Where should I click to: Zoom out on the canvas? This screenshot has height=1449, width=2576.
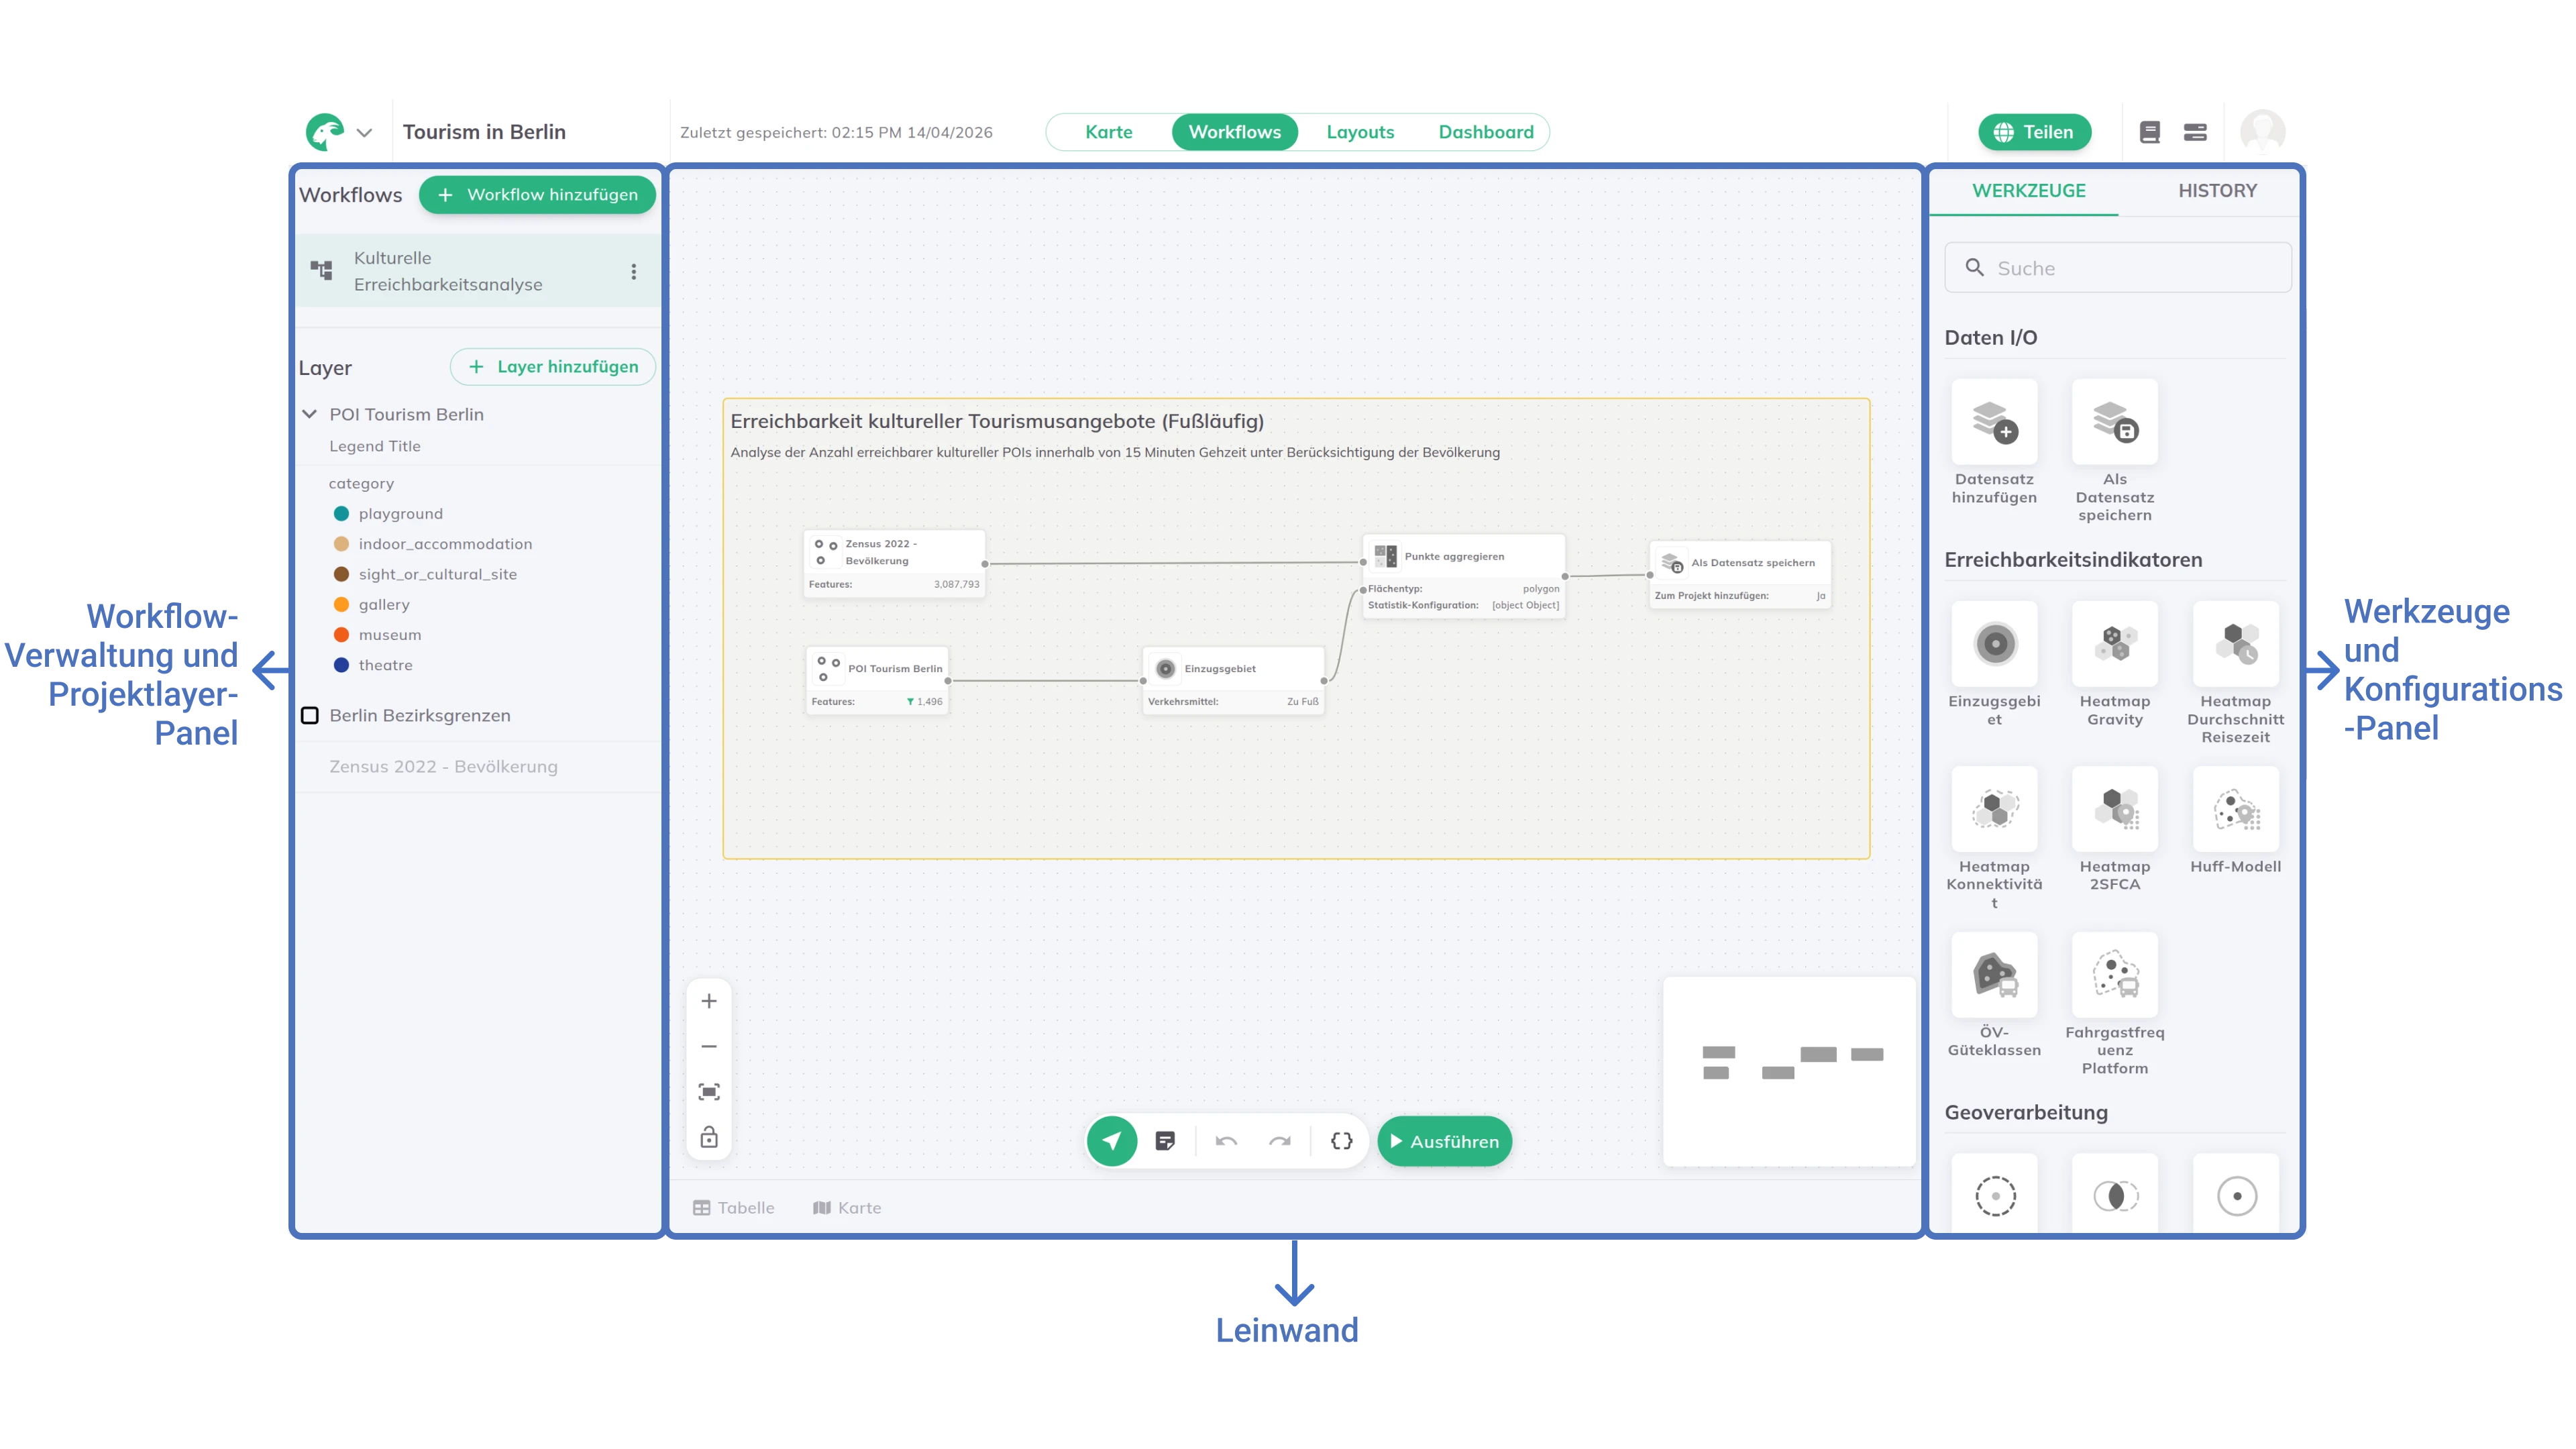709,1046
